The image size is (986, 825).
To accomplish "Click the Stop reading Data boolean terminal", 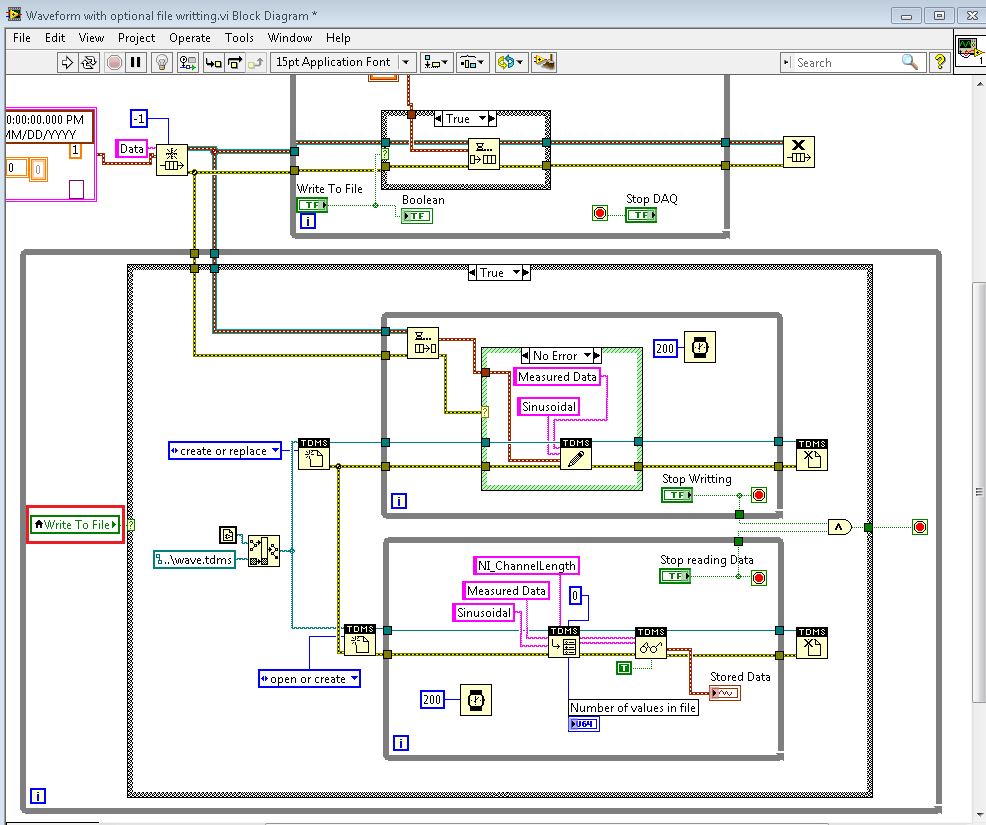I will click(675, 576).
